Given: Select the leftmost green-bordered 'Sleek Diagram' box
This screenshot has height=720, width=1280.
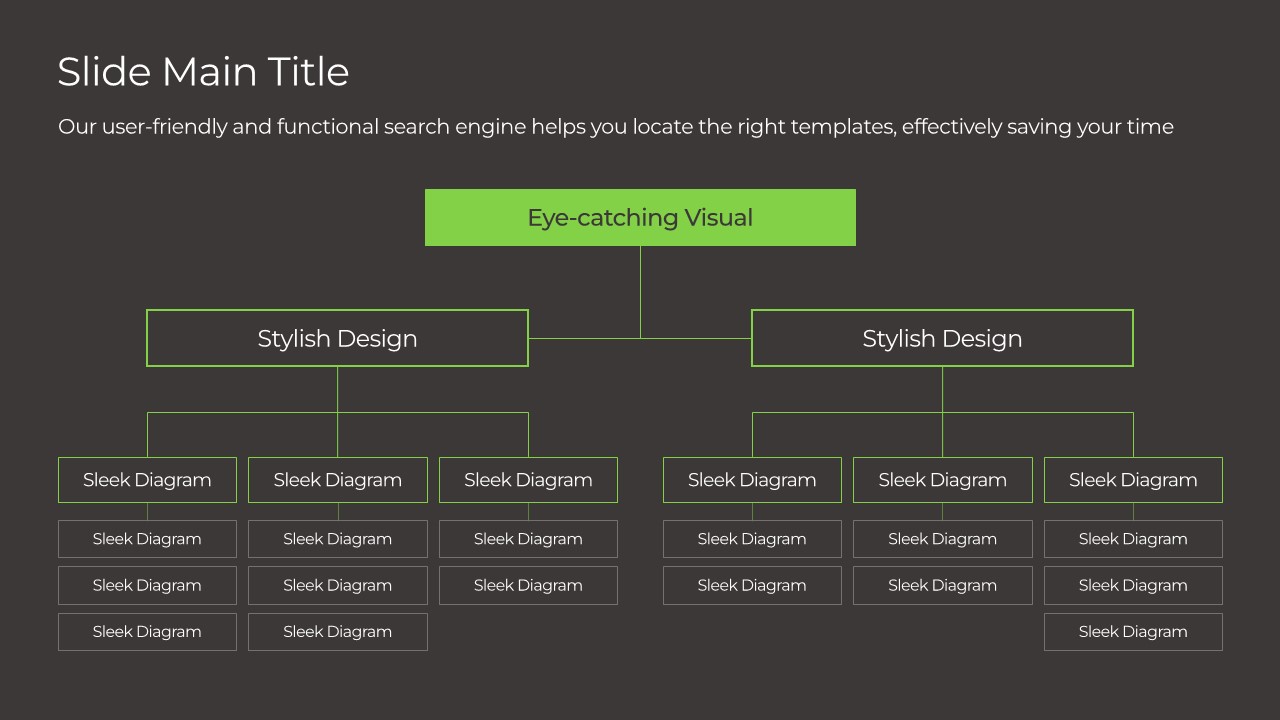Looking at the screenshot, I should 147,480.
